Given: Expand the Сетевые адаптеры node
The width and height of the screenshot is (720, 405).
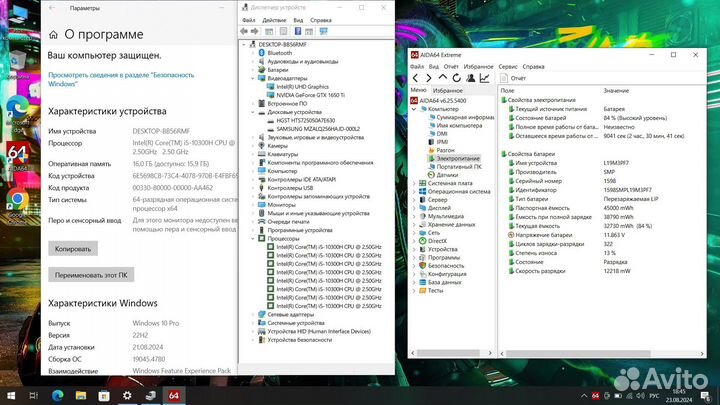Looking at the screenshot, I should coord(253,315).
